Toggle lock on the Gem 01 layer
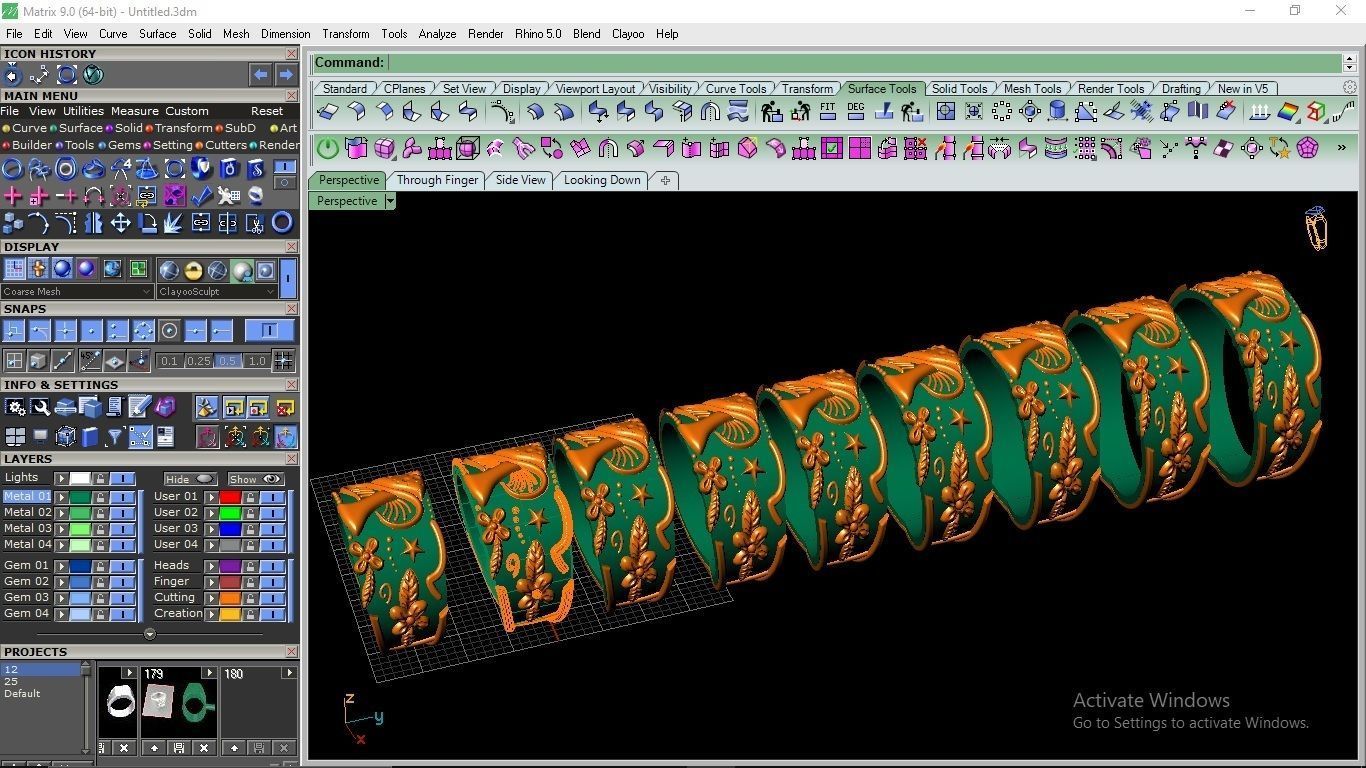Image resolution: width=1366 pixels, height=768 pixels. [x=100, y=566]
